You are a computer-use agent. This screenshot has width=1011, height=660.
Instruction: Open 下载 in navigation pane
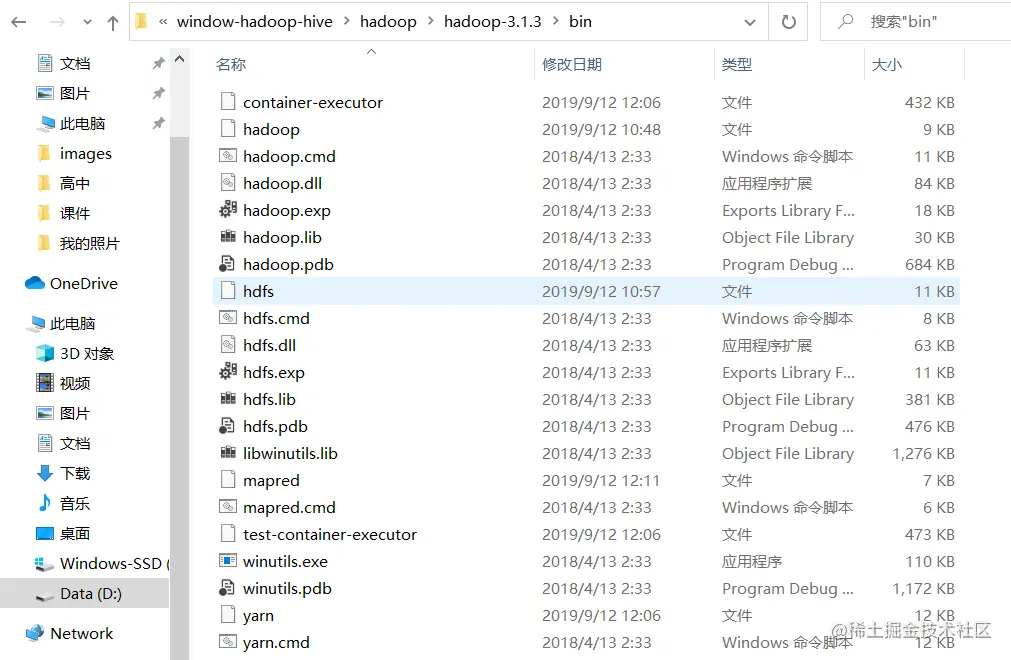coord(75,474)
